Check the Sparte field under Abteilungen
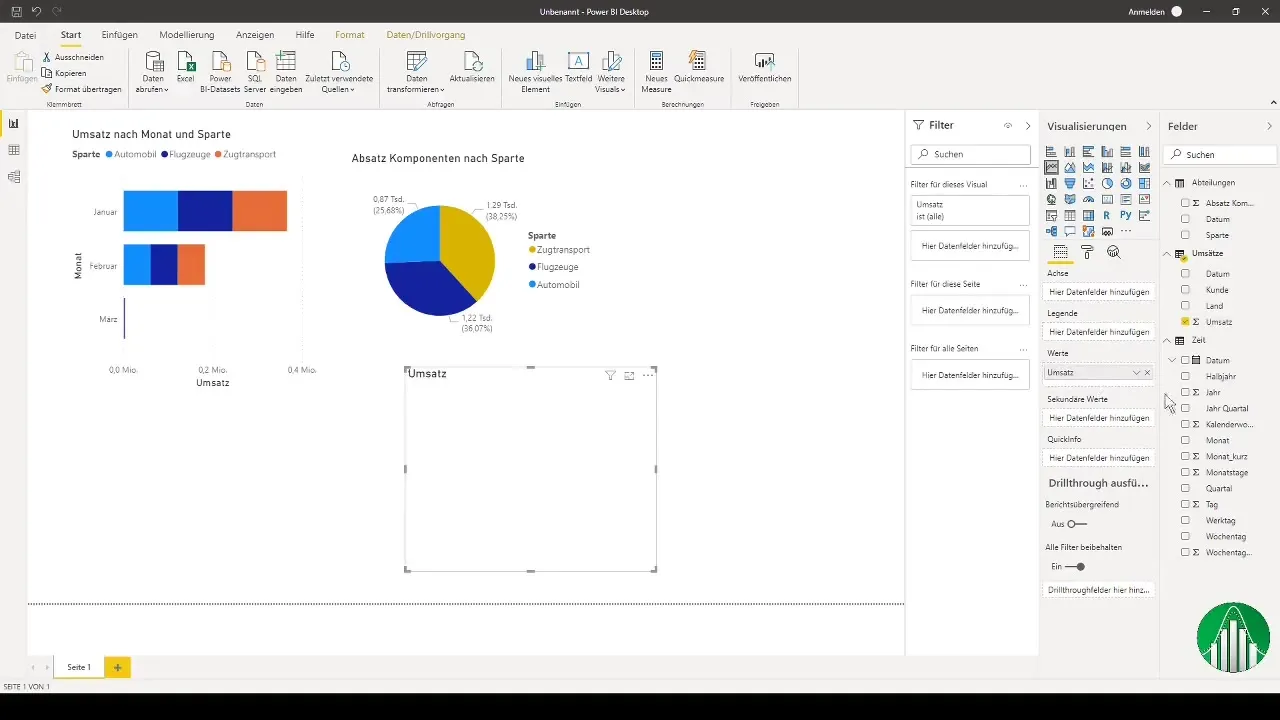The image size is (1280, 720). tap(1185, 235)
